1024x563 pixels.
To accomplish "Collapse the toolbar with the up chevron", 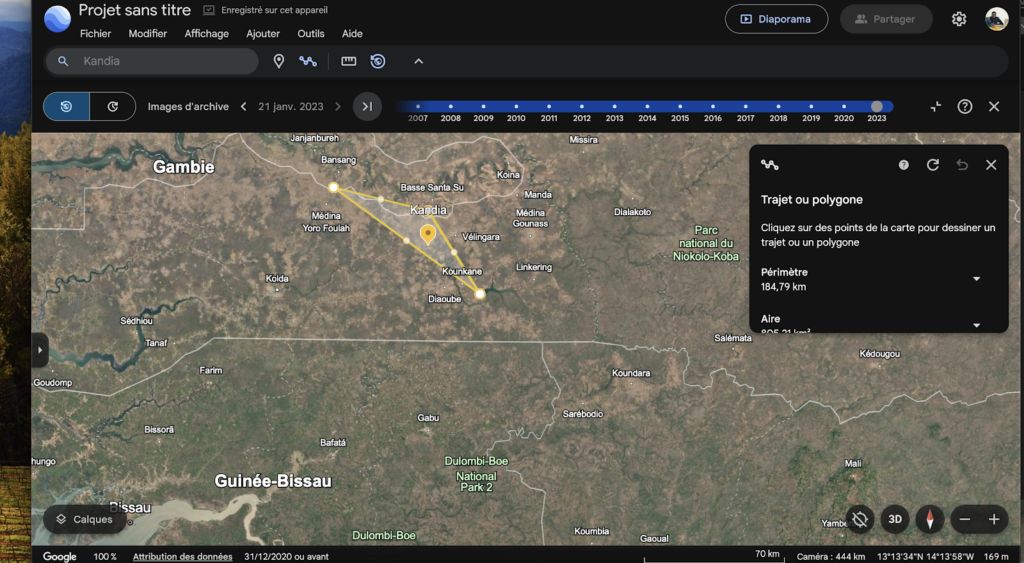I will (x=419, y=61).
